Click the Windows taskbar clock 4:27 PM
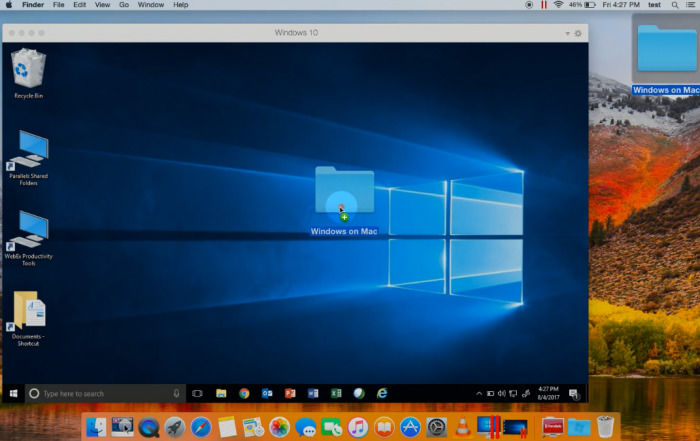The height and width of the screenshot is (441, 700). pos(549,393)
